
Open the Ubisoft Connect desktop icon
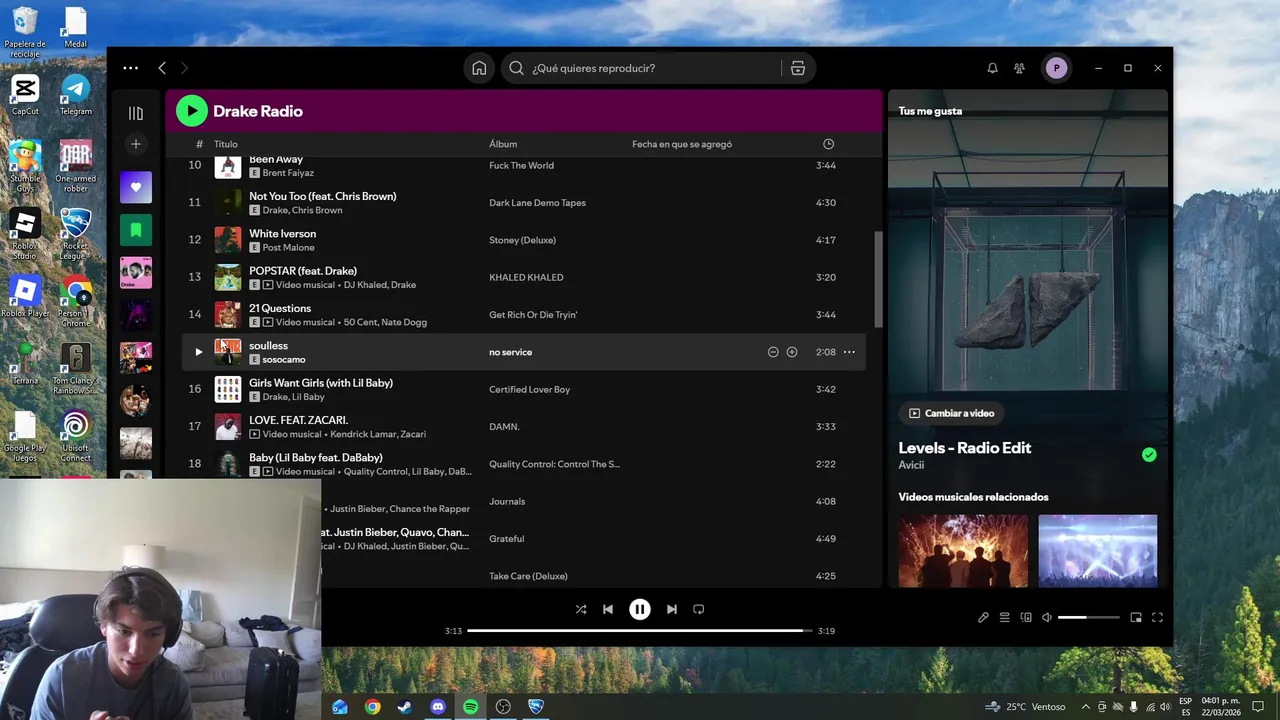coord(75,437)
